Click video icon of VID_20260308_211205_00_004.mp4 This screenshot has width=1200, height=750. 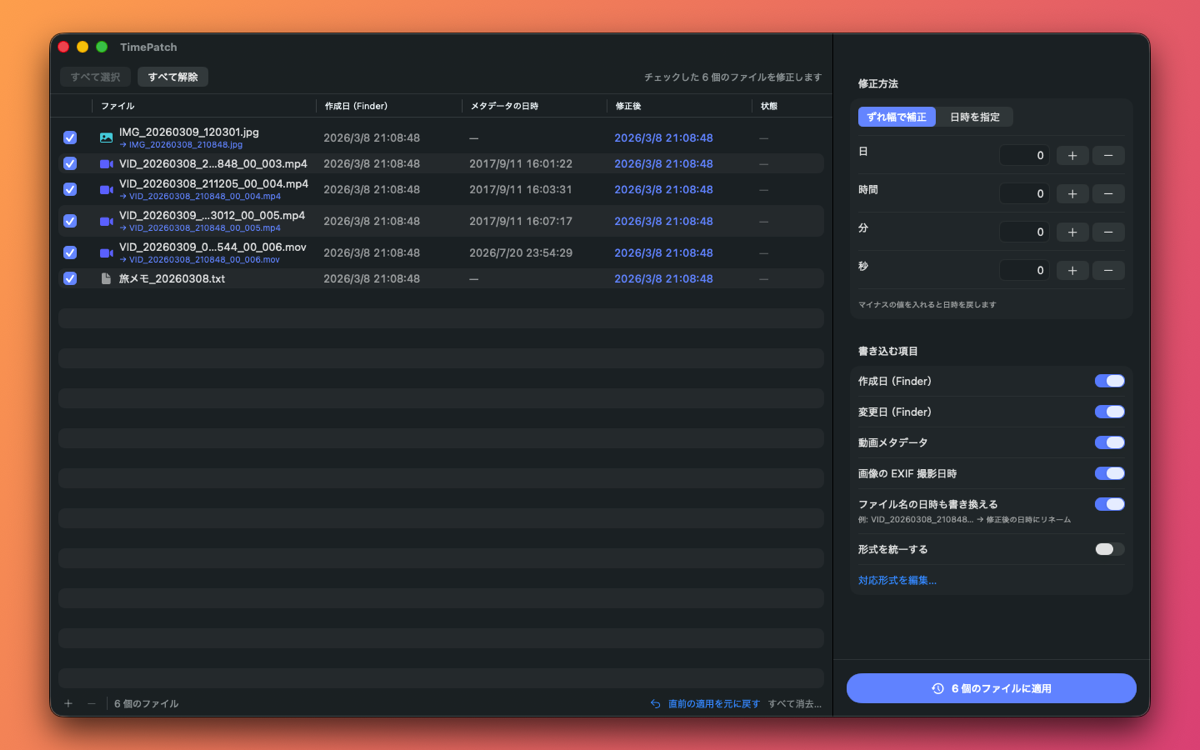(x=106, y=189)
